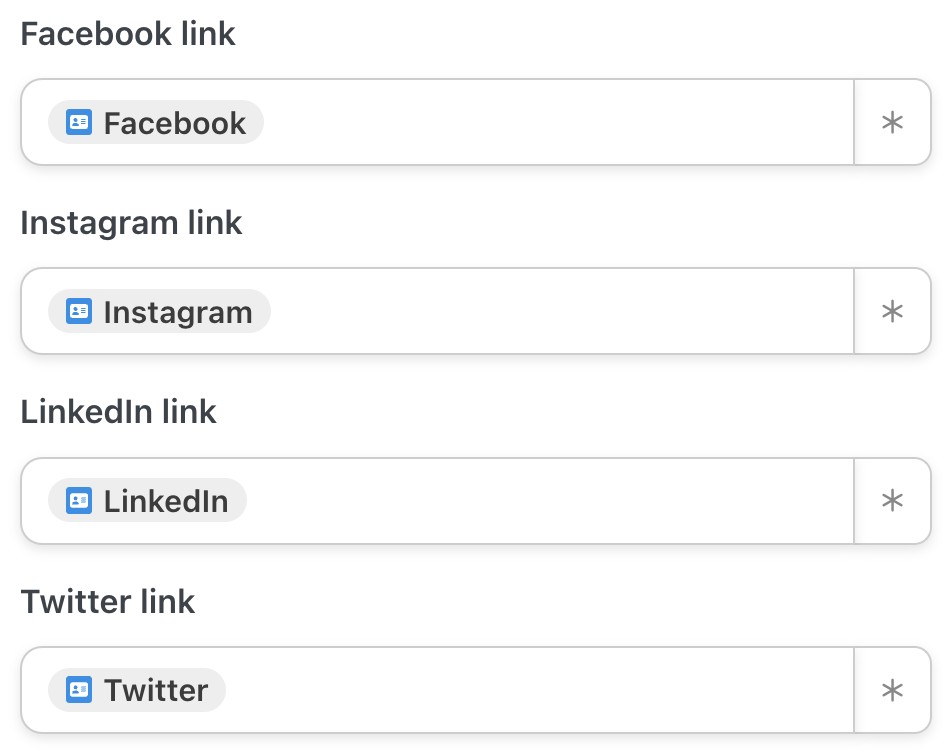Click empty space in Facebook link input

pos(550,123)
